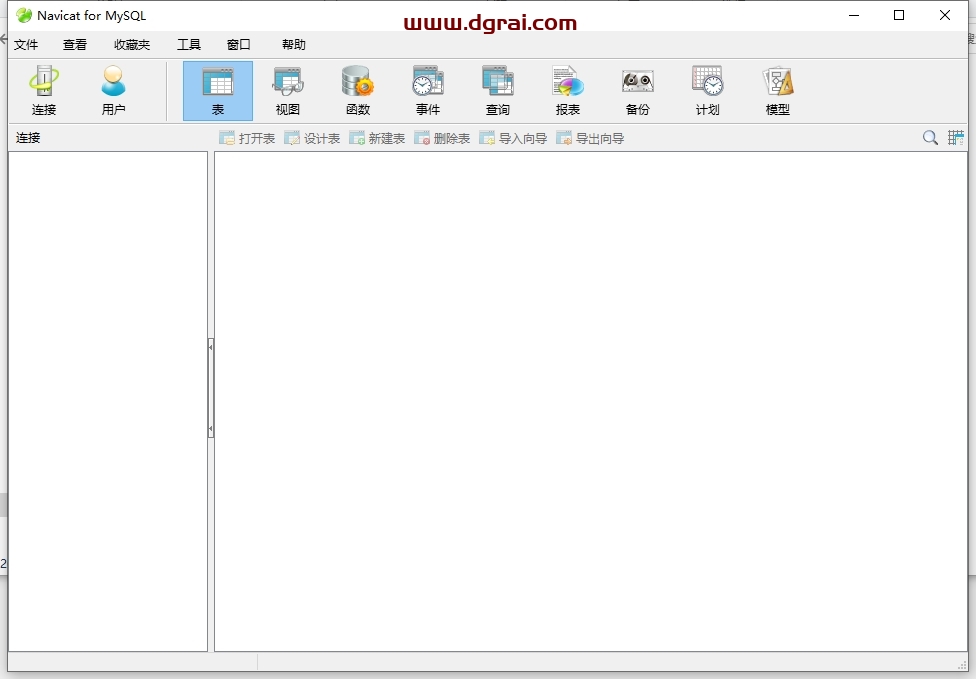
Task: Click the Navicat logo in title bar
Action: [24, 16]
